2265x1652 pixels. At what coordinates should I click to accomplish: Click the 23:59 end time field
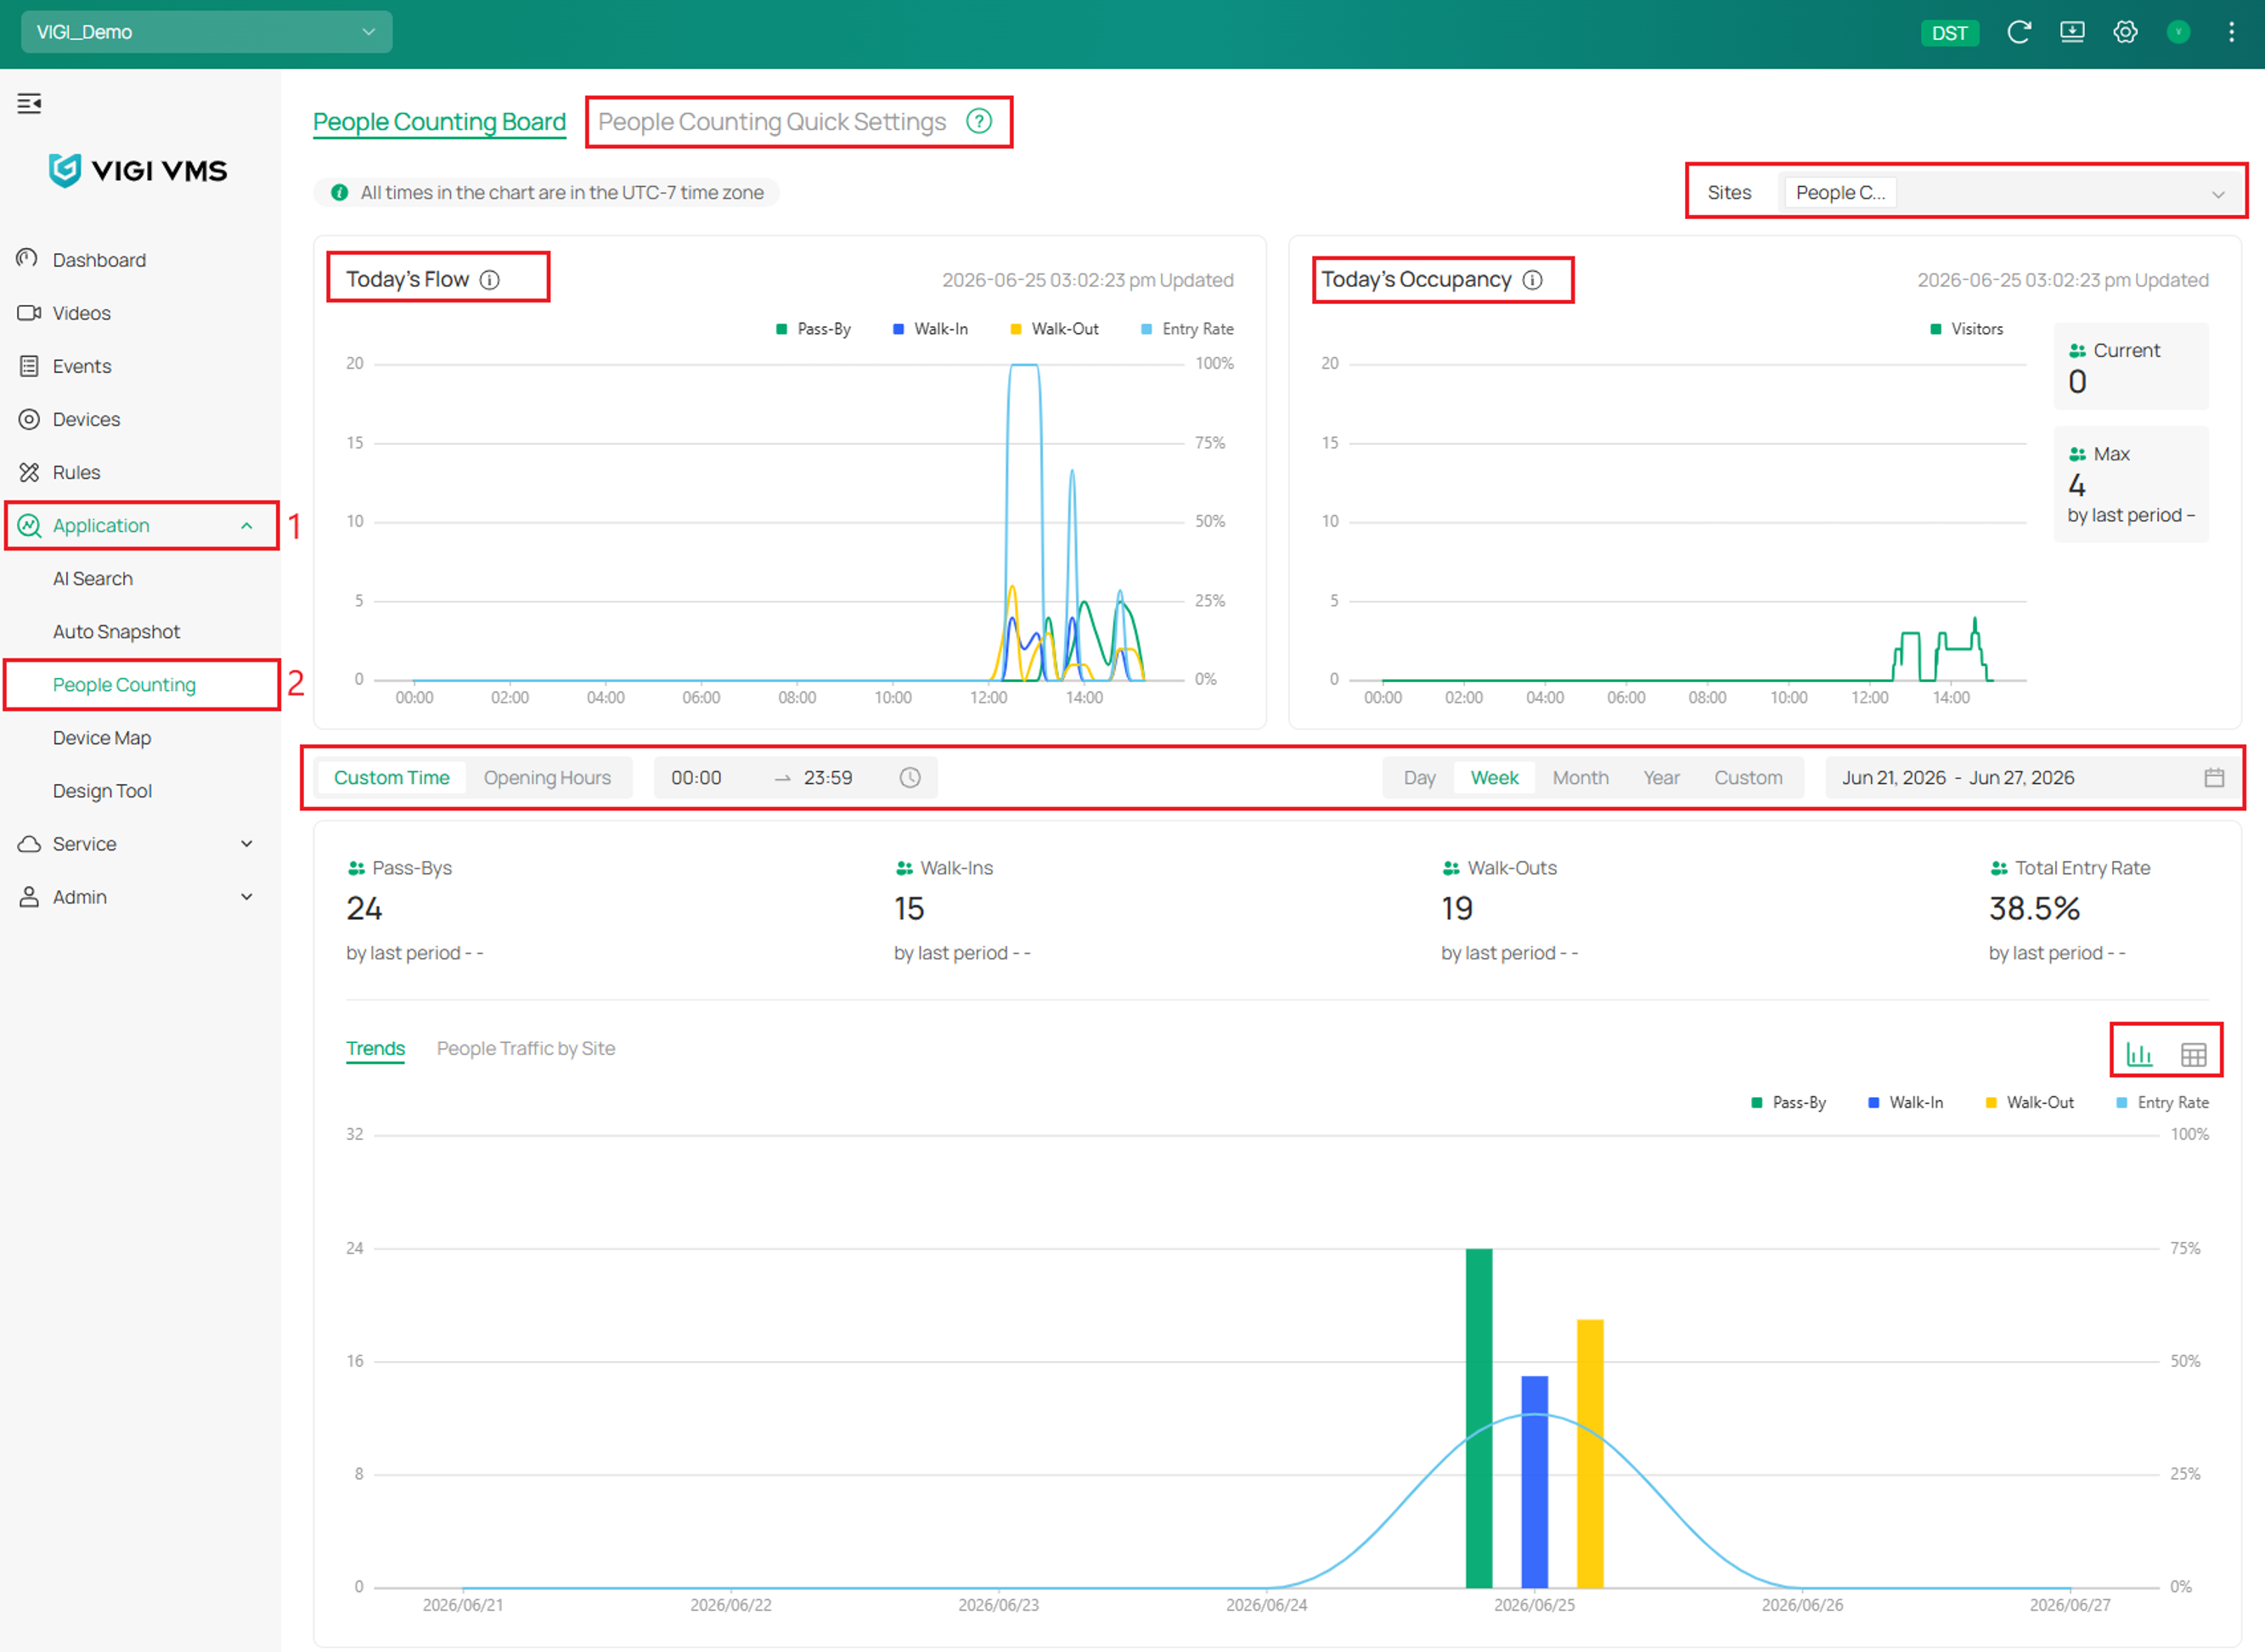pos(828,778)
